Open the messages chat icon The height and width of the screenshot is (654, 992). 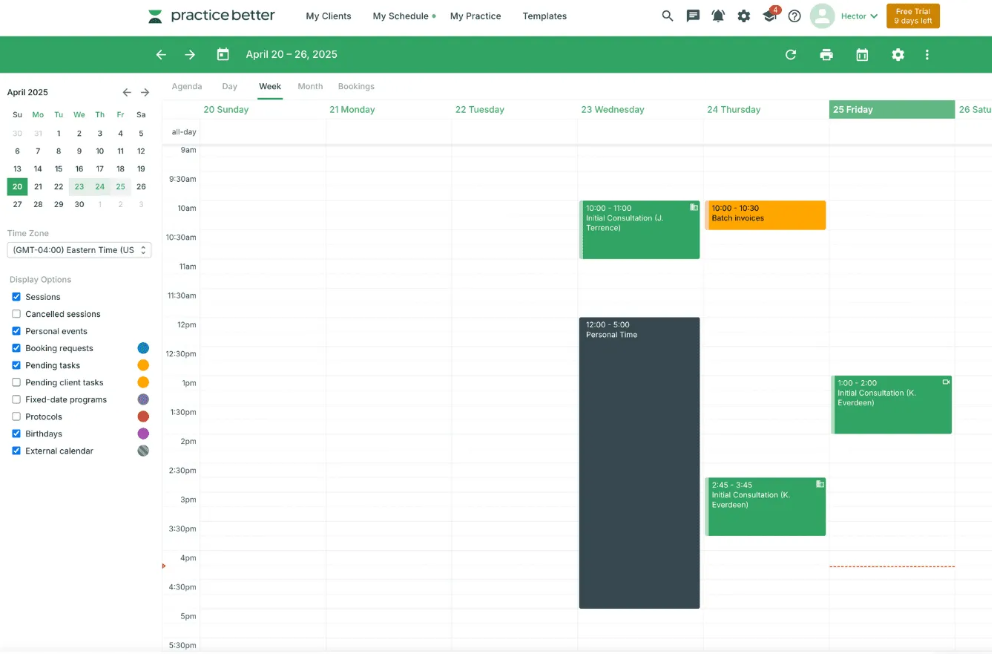(693, 16)
